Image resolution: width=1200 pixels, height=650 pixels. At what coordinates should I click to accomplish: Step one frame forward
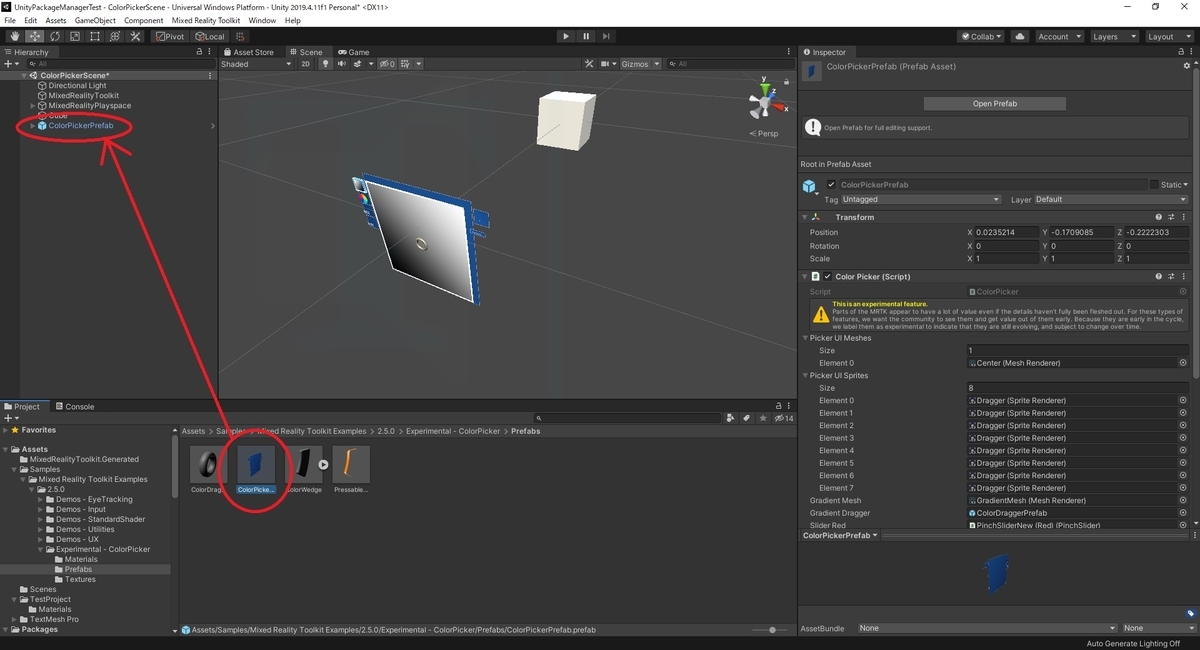pos(607,37)
